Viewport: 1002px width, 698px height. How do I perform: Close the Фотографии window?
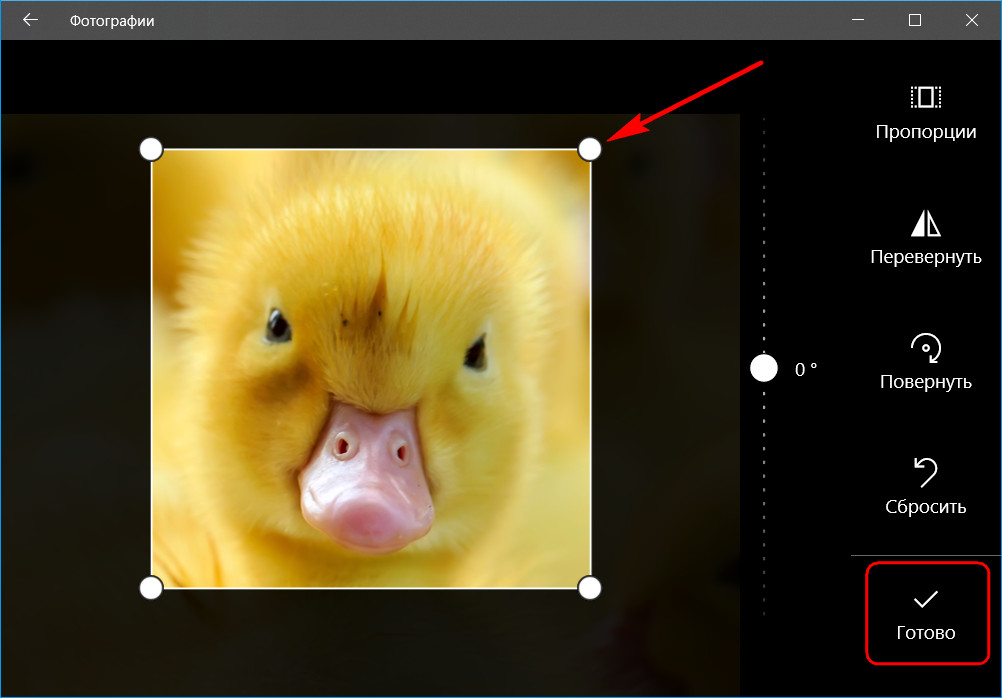[x=972, y=20]
